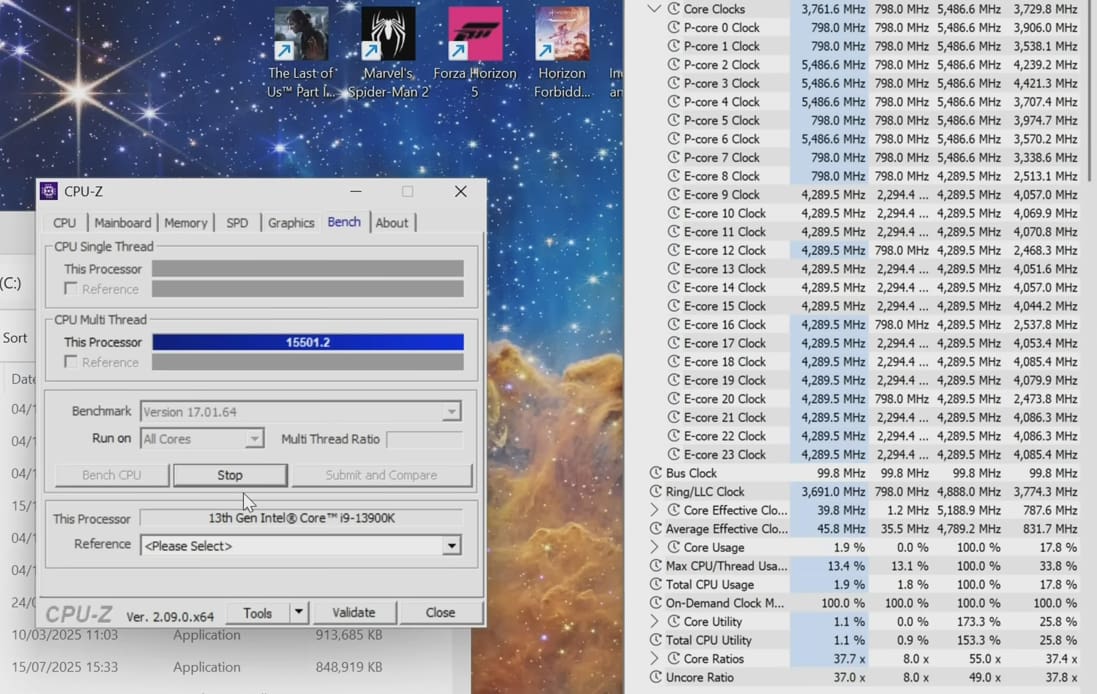Click the Uncore Ratio sensor icon
This screenshot has height=694, width=1097.
pos(656,677)
